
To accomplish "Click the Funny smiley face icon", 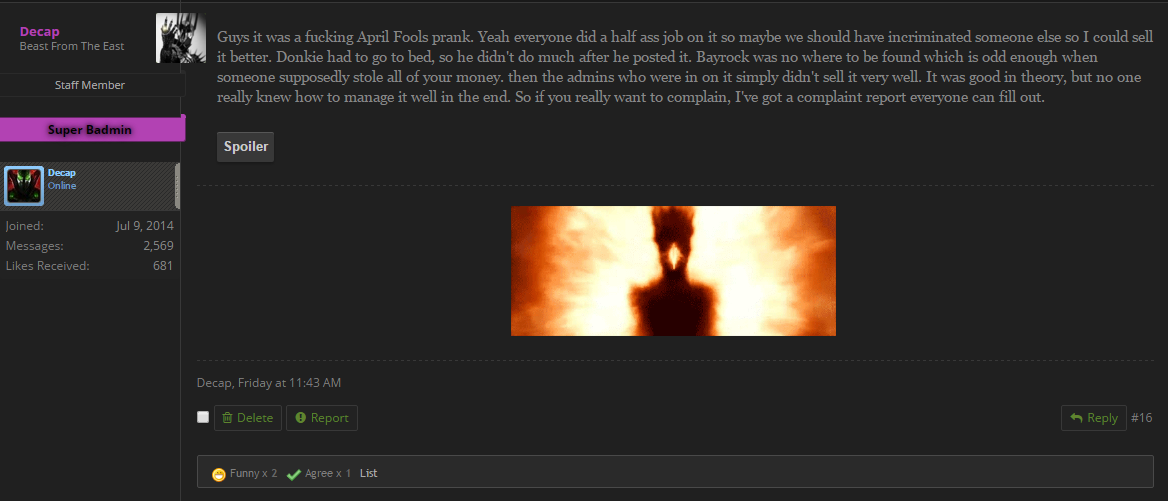I will point(218,474).
